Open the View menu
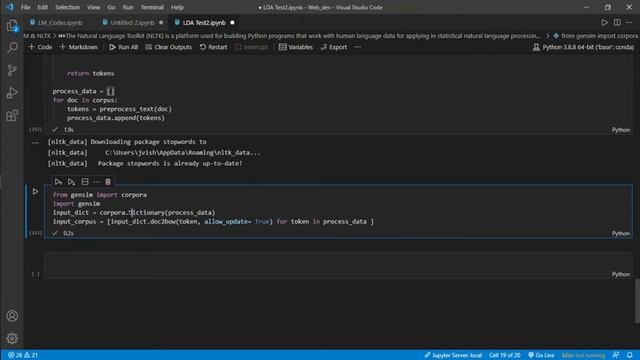Viewport: 640px width, 360px height. tap(93, 7)
